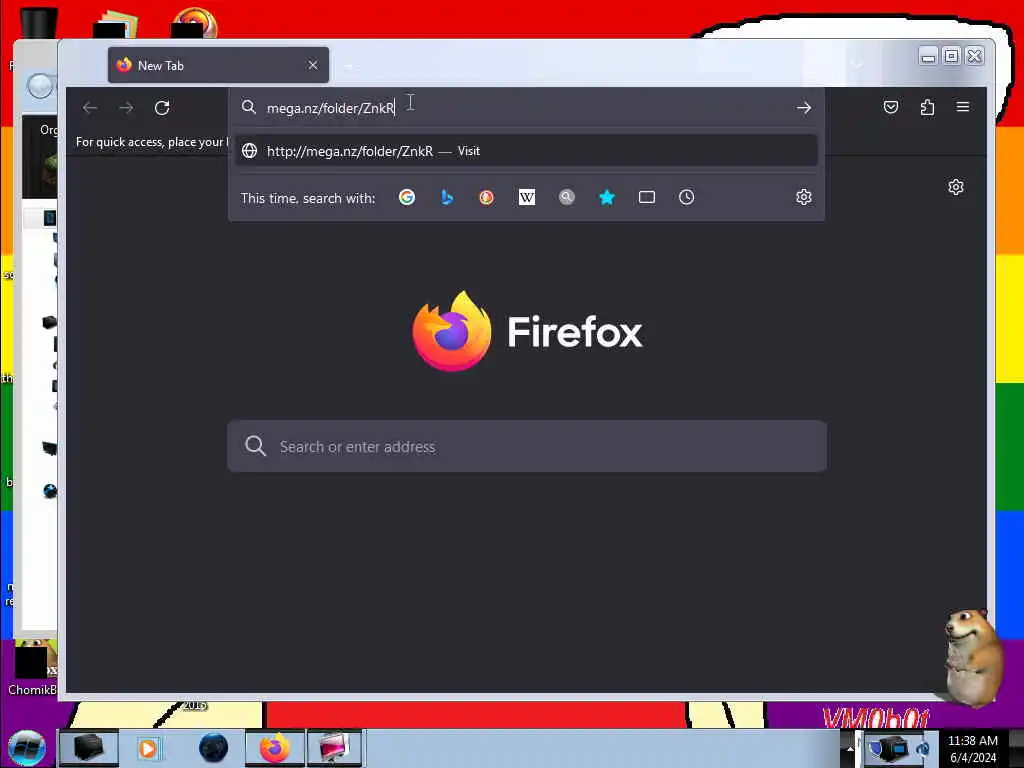Open the black folder taskbar icon
This screenshot has height=768, width=1024.
pos(89,748)
